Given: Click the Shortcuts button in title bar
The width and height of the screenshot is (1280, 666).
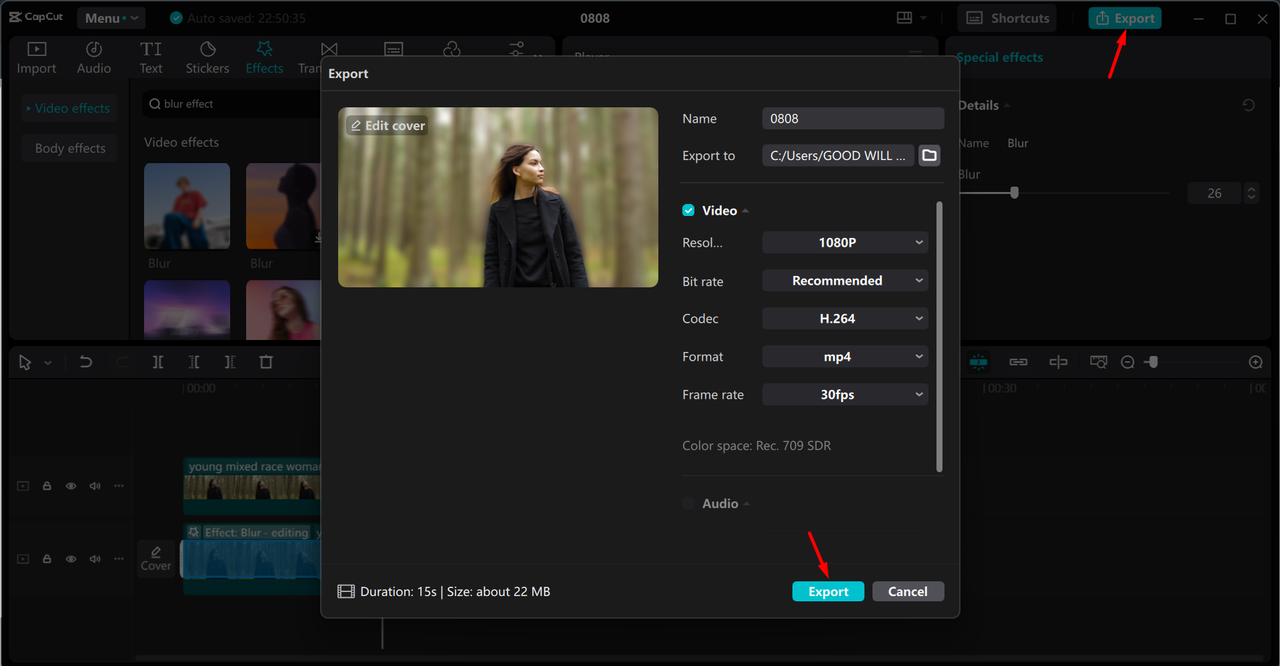Looking at the screenshot, I should (x=1007, y=18).
